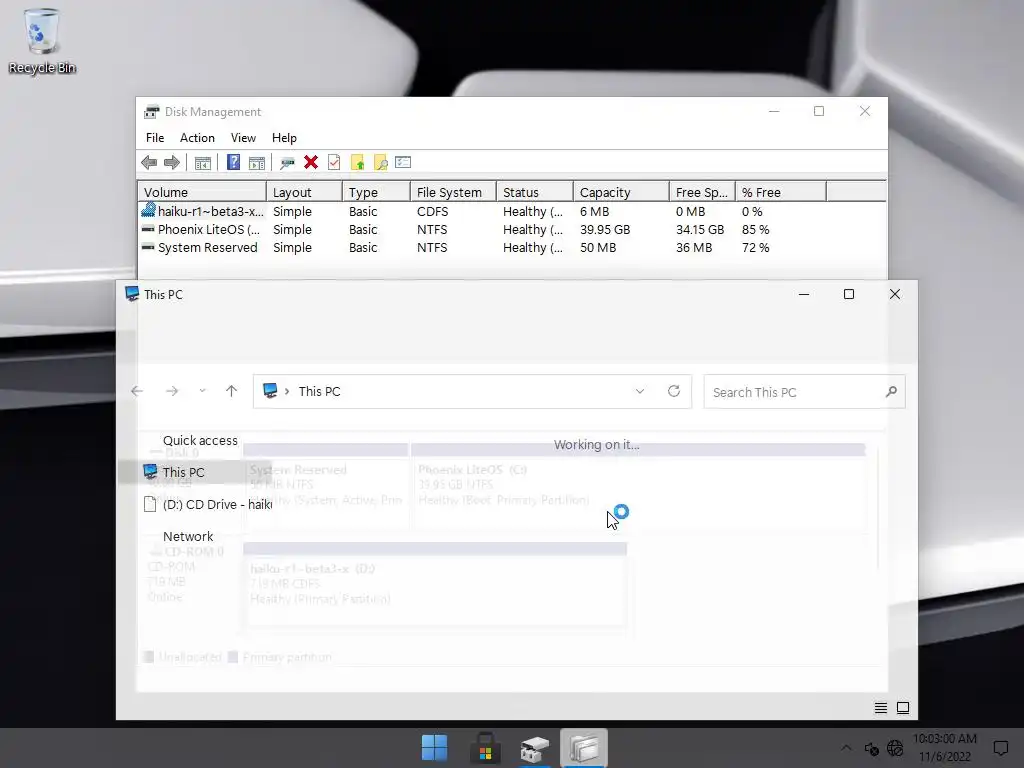Click the This PC address bar icon
This screenshot has width=1024, height=768.
pyautogui.click(x=270, y=391)
